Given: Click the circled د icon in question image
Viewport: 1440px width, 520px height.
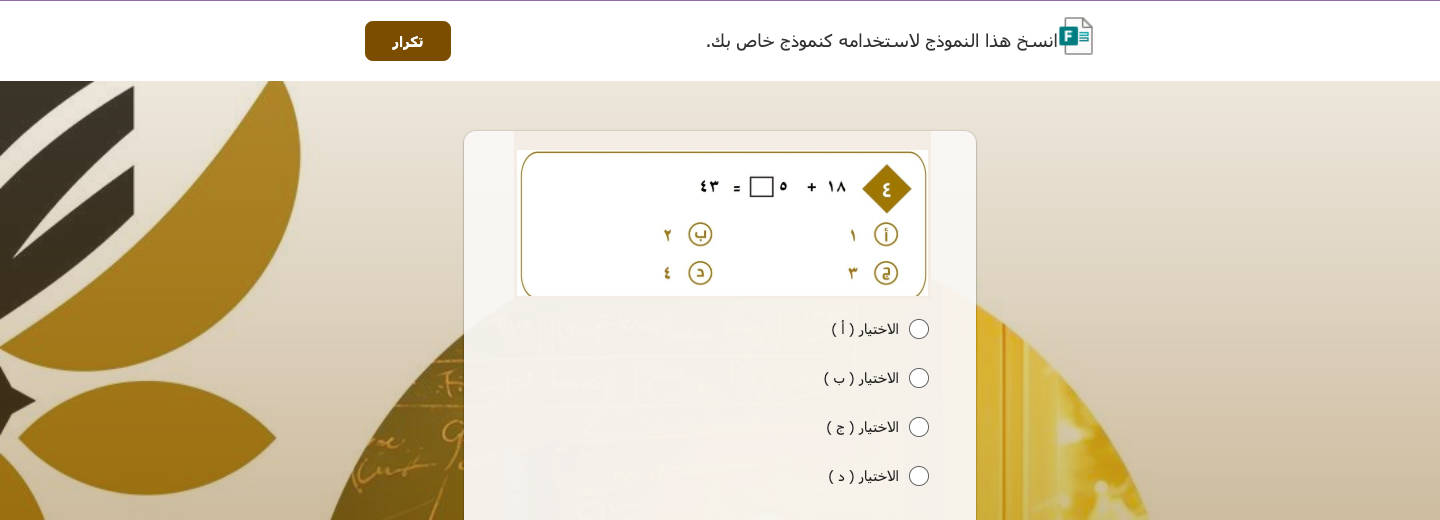Looking at the screenshot, I should pyautogui.click(x=700, y=273).
